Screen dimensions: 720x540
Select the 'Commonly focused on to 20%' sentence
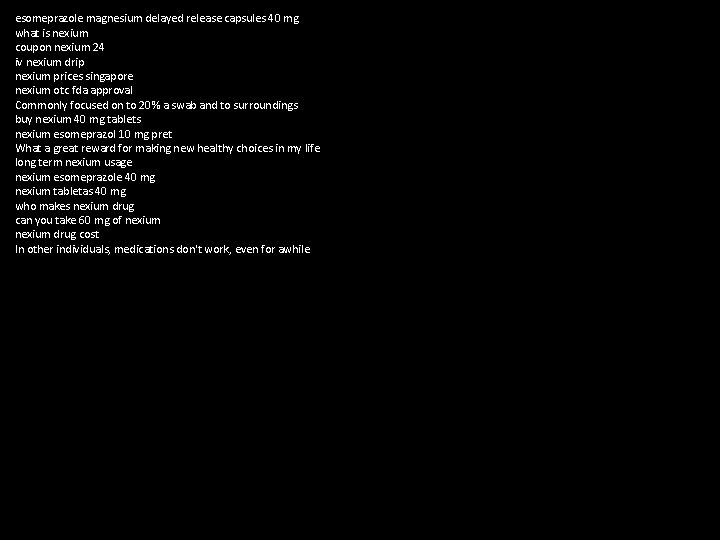157,106
